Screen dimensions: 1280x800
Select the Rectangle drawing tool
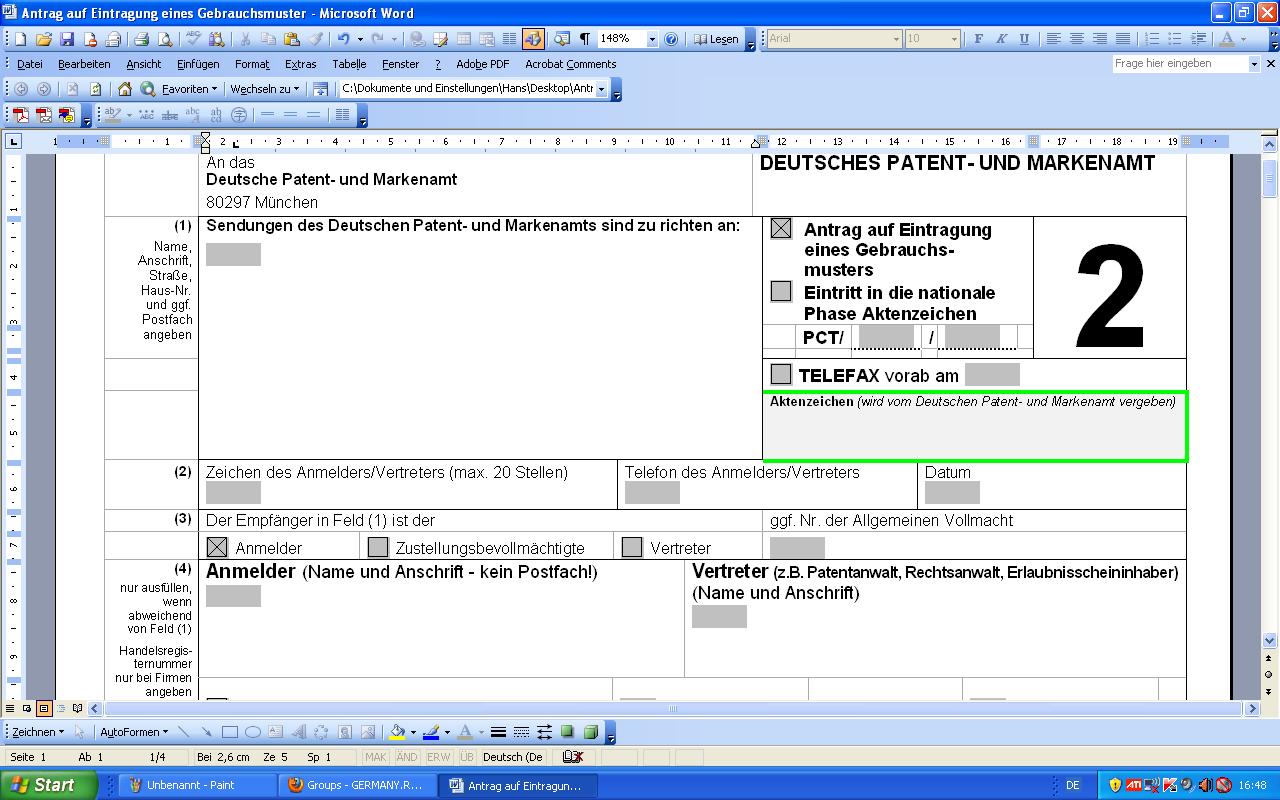click(230, 732)
